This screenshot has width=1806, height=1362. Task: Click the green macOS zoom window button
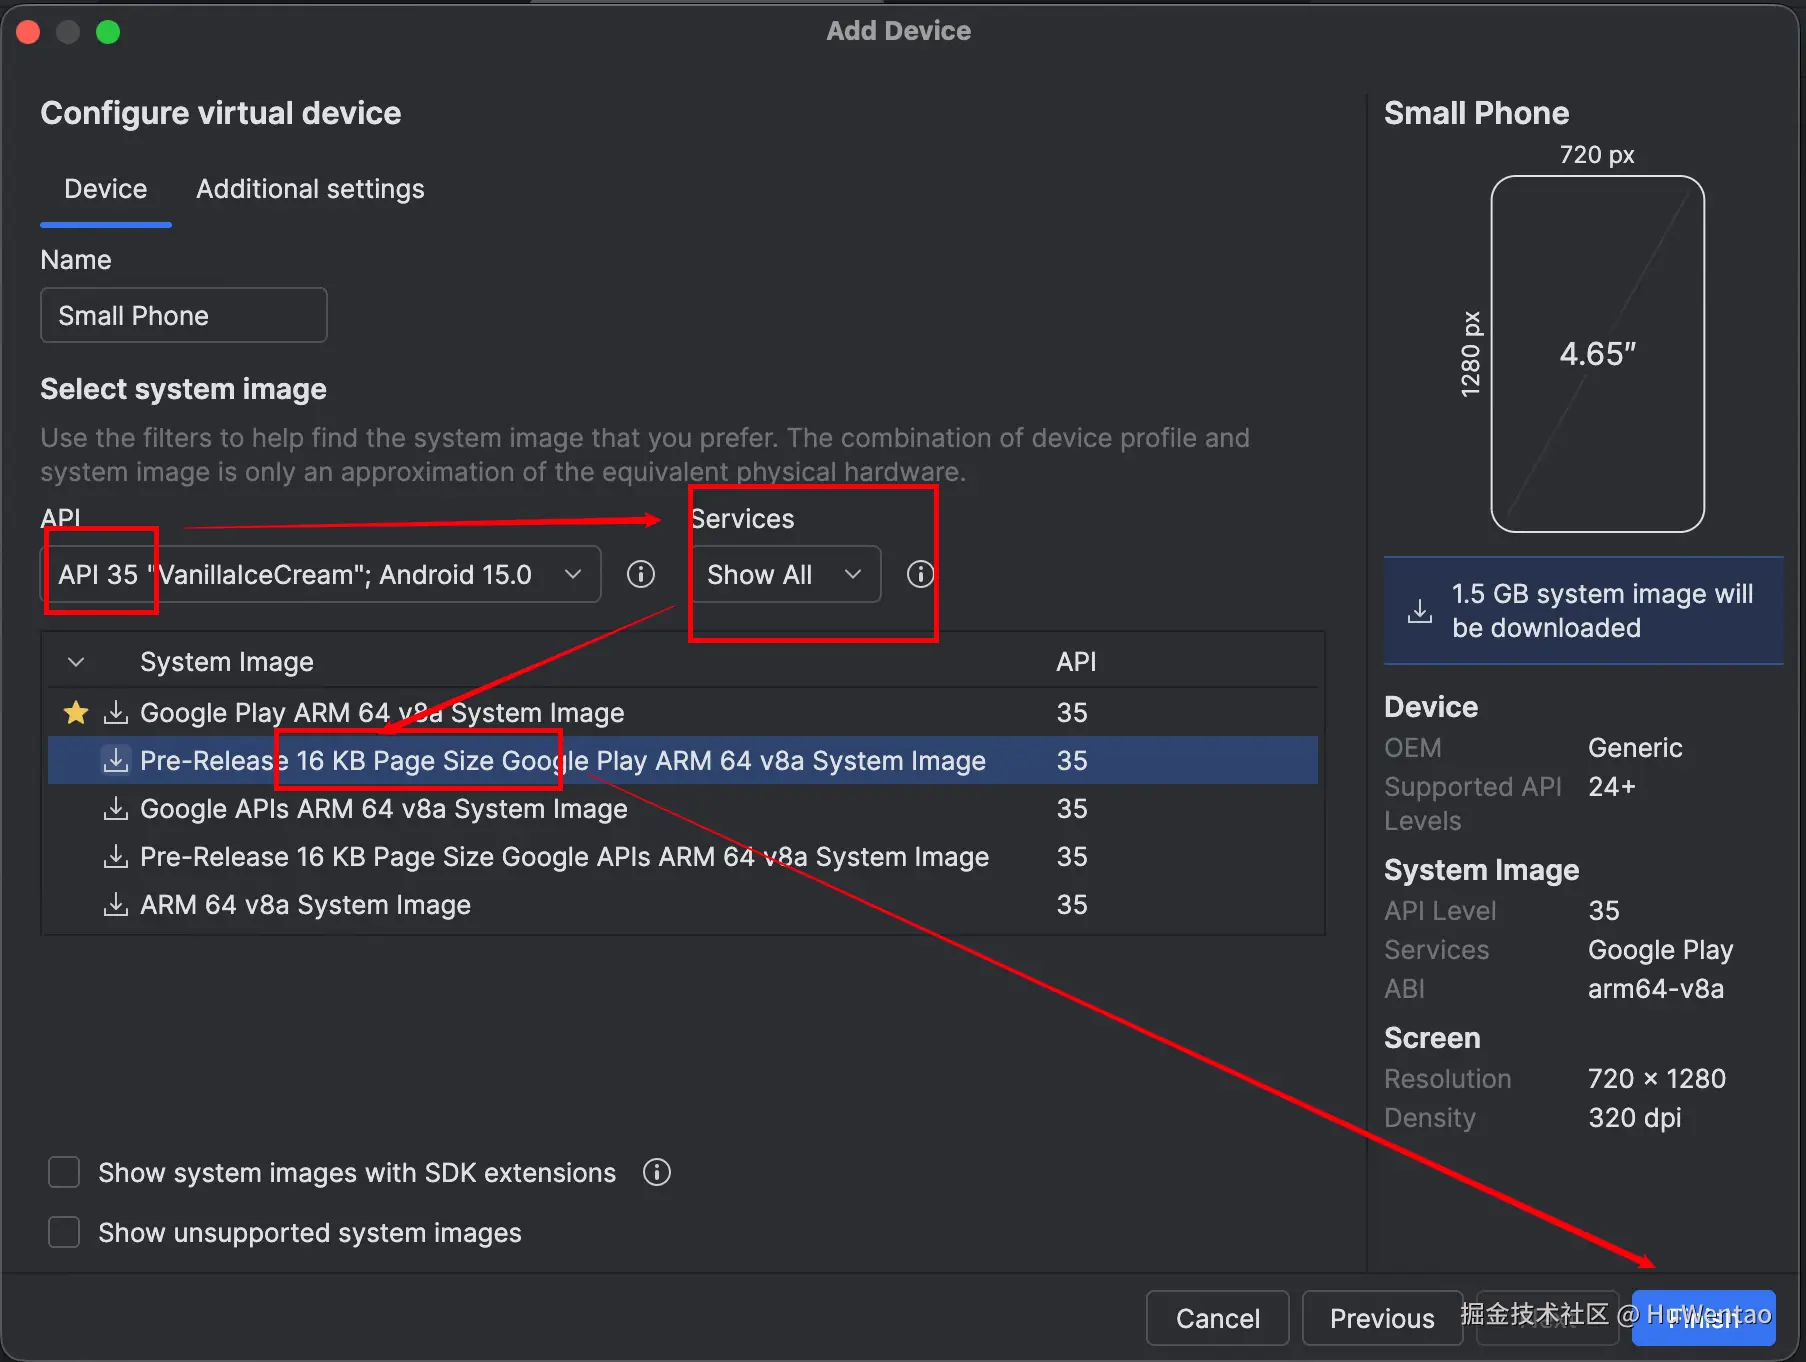(108, 32)
